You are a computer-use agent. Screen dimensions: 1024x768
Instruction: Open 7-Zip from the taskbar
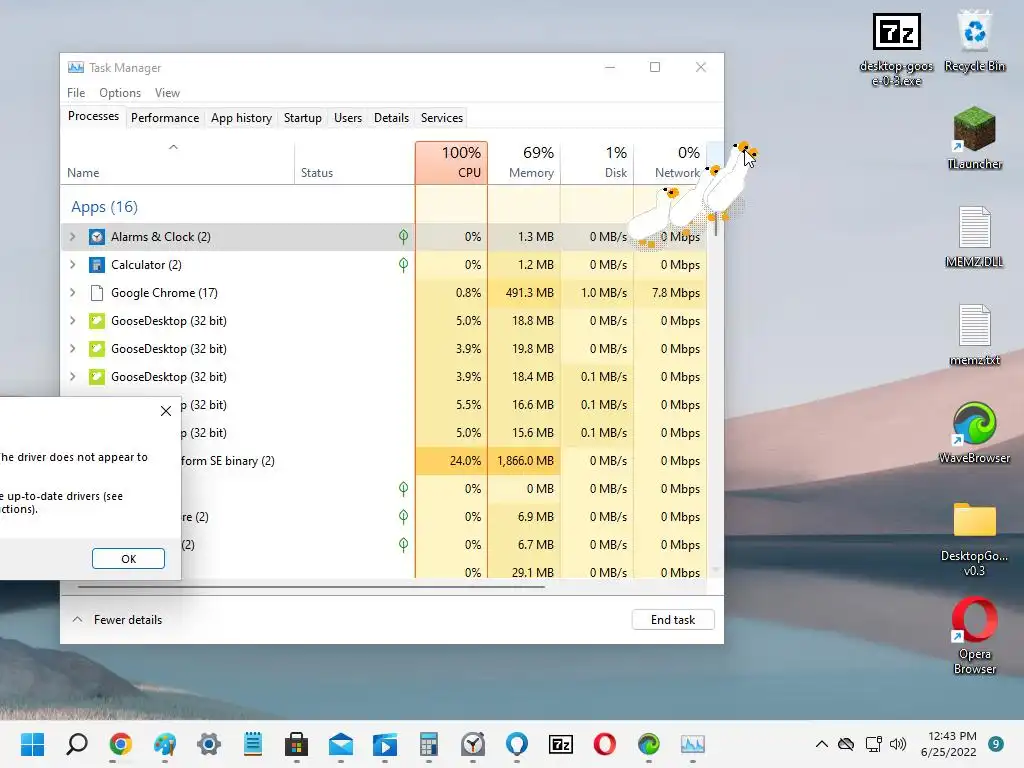pyautogui.click(x=561, y=744)
